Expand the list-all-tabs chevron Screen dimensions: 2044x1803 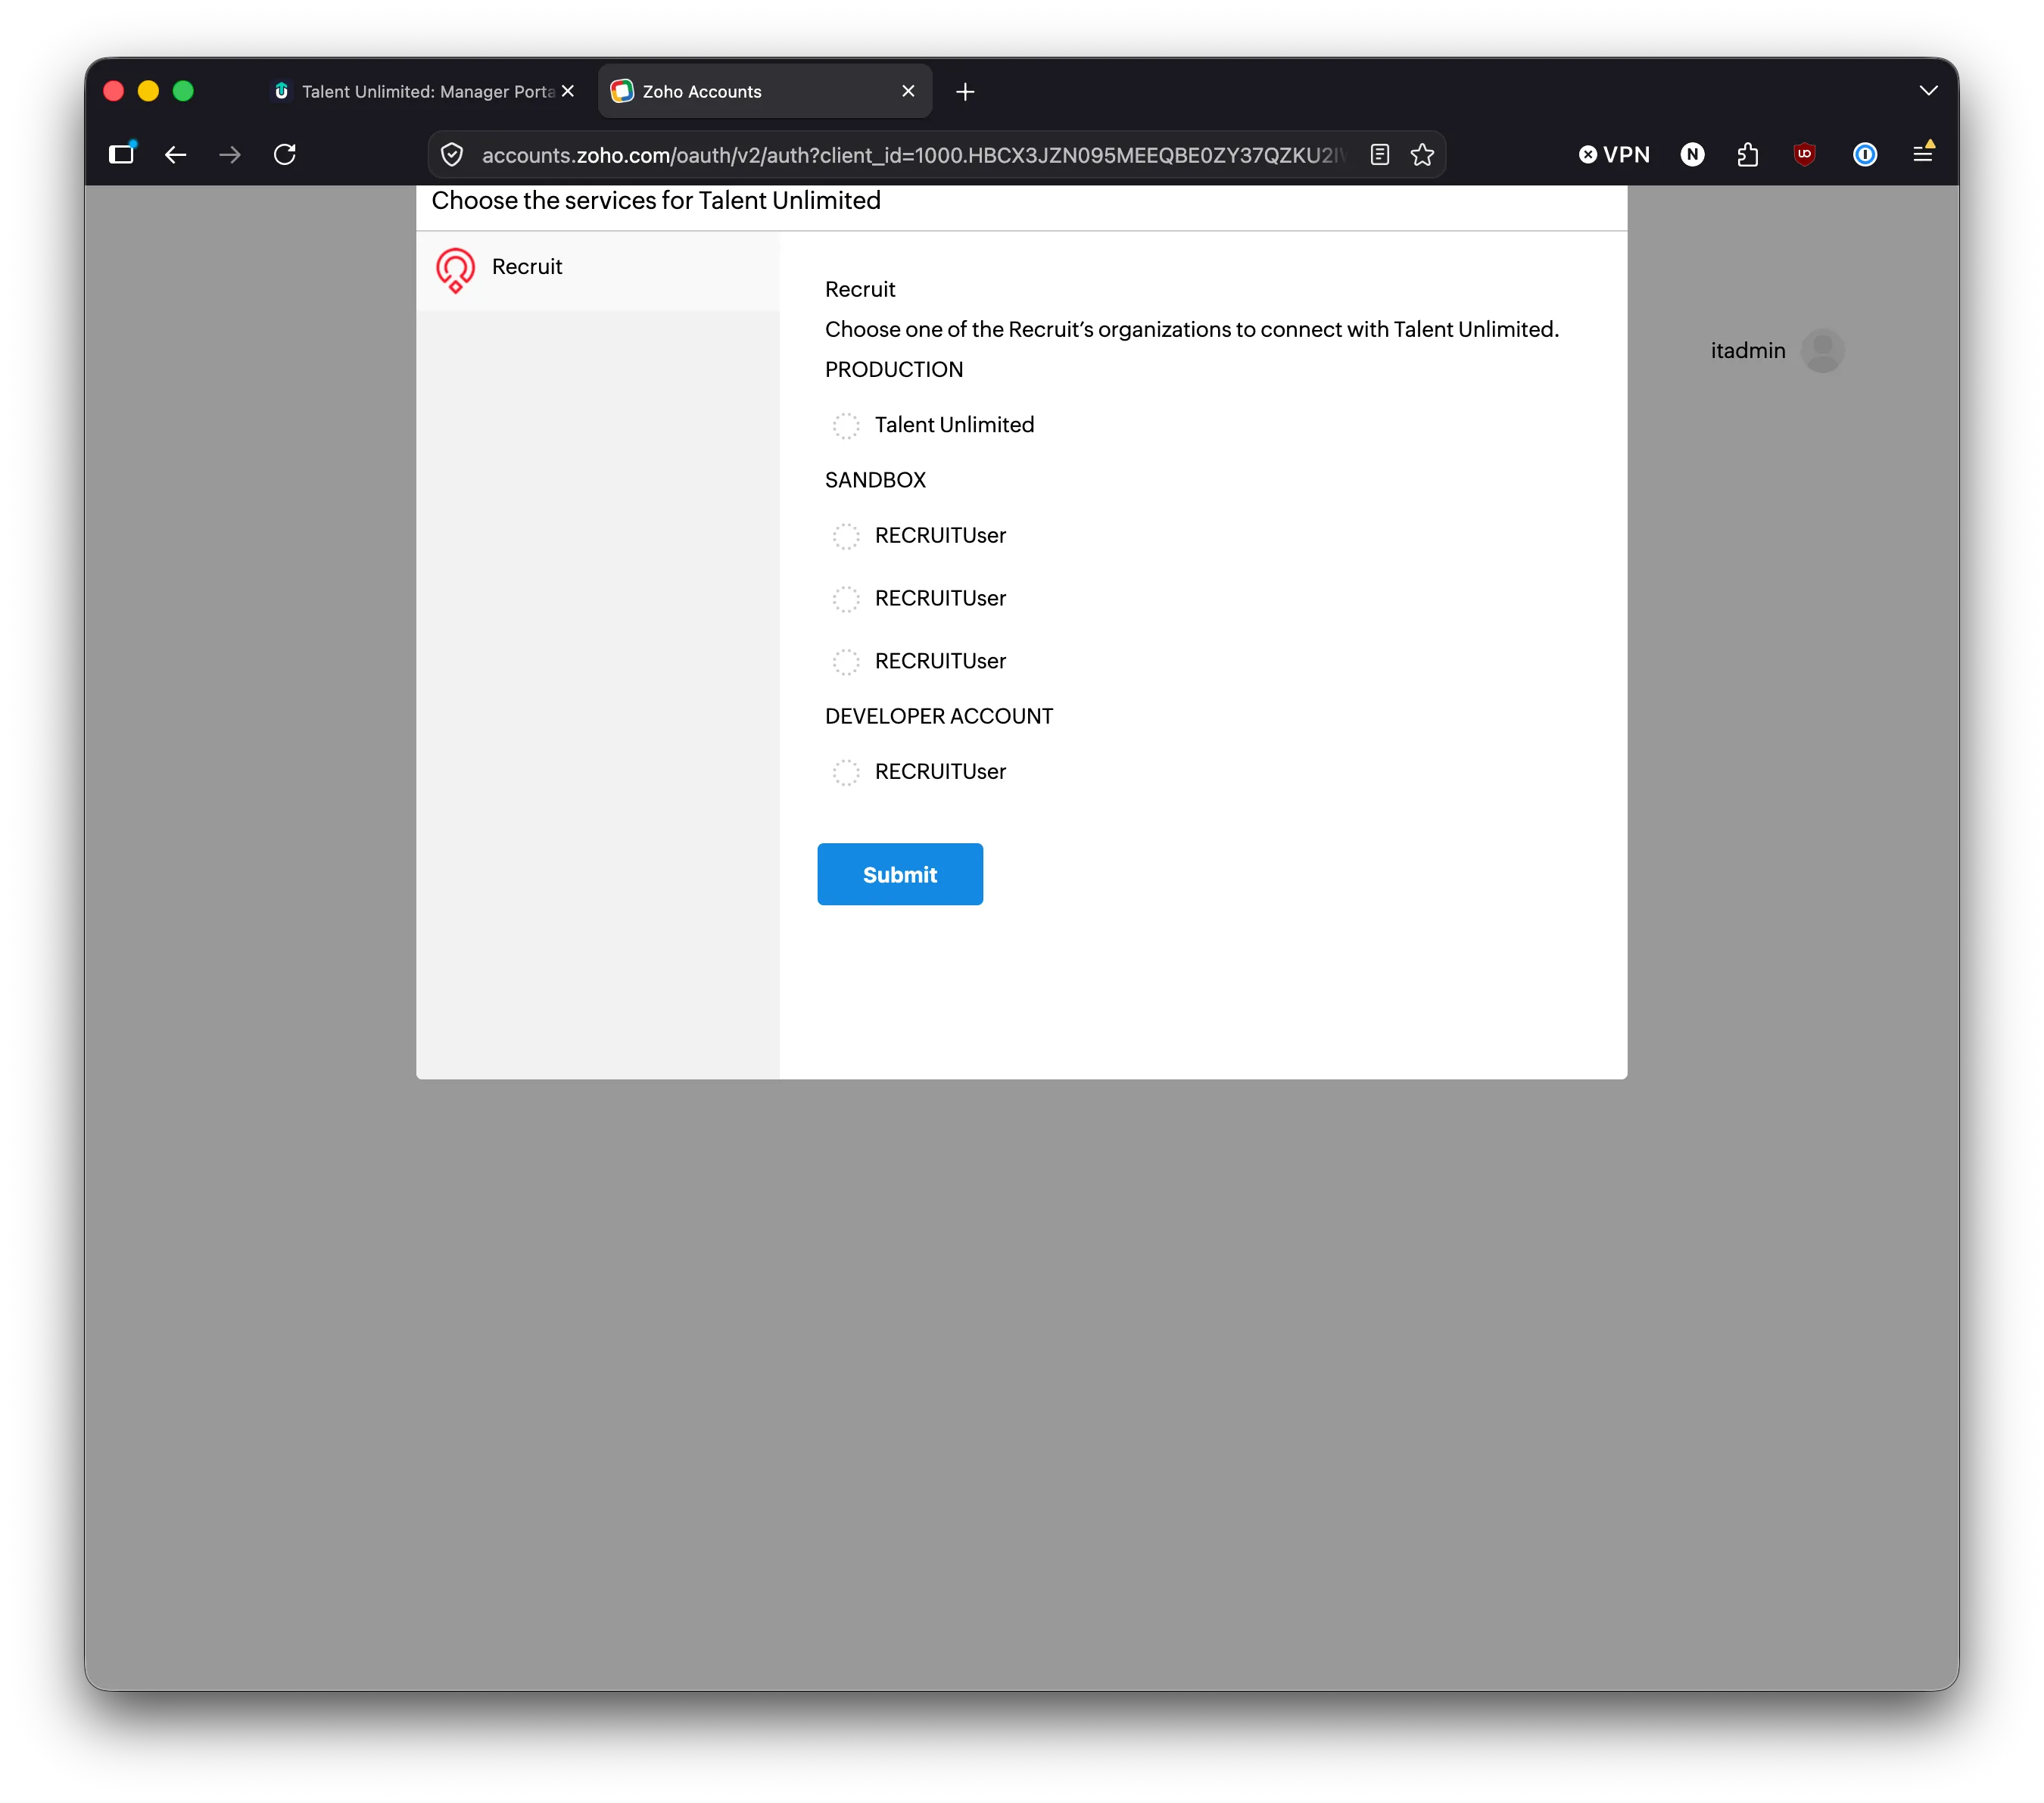[x=1928, y=90]
